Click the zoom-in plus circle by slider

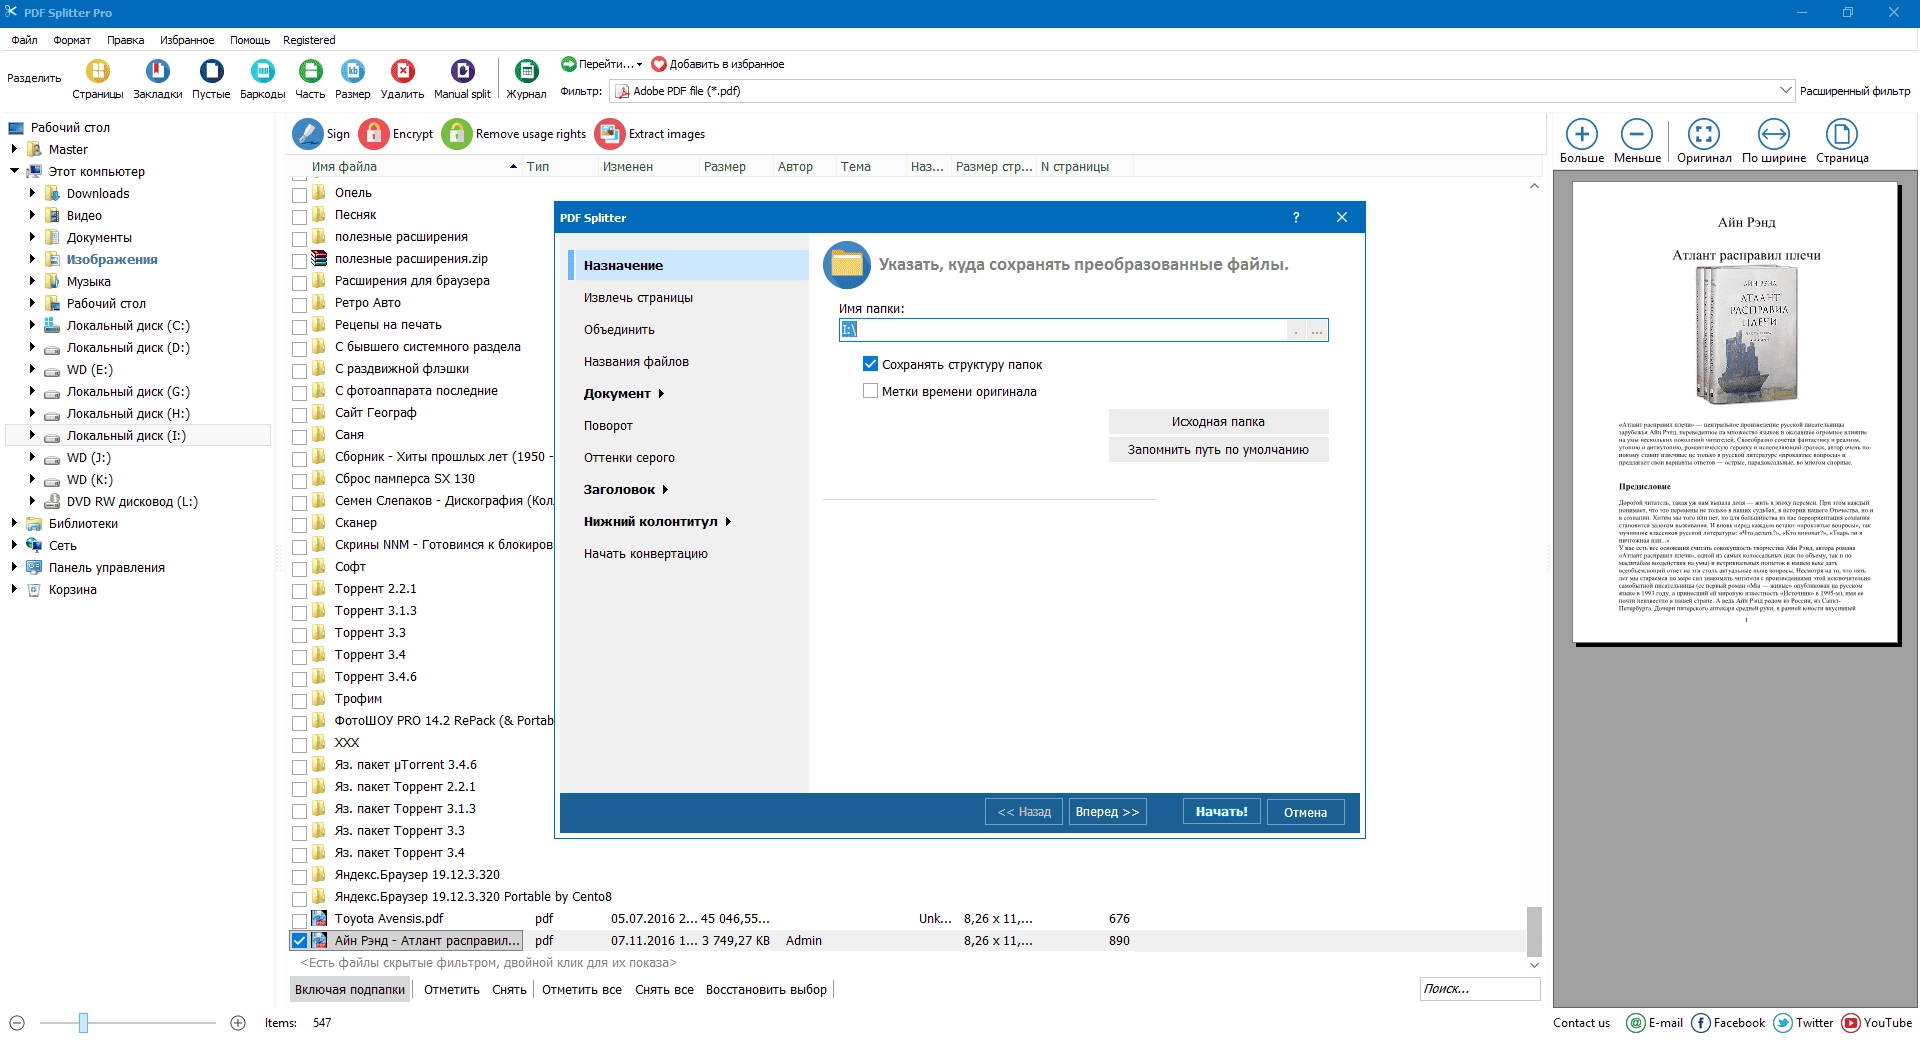click(238, 1023)
